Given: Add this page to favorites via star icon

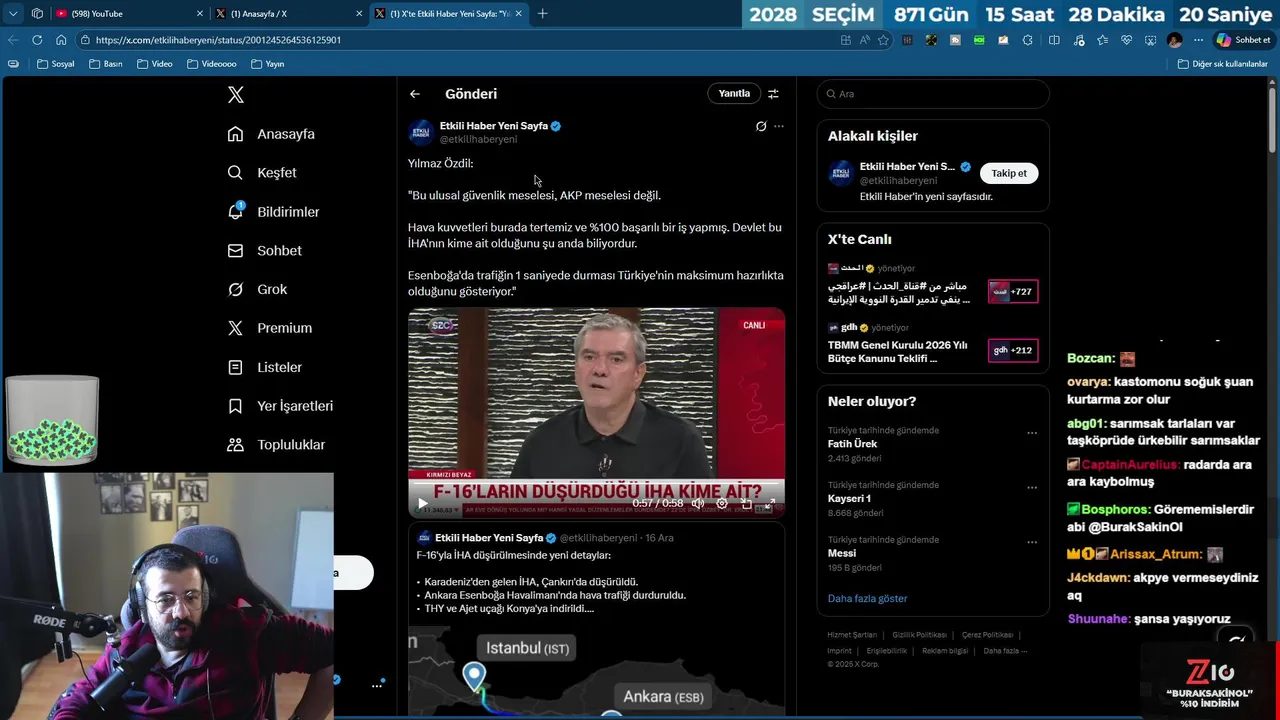Looking at the screenshot, I should coord(883,40).
